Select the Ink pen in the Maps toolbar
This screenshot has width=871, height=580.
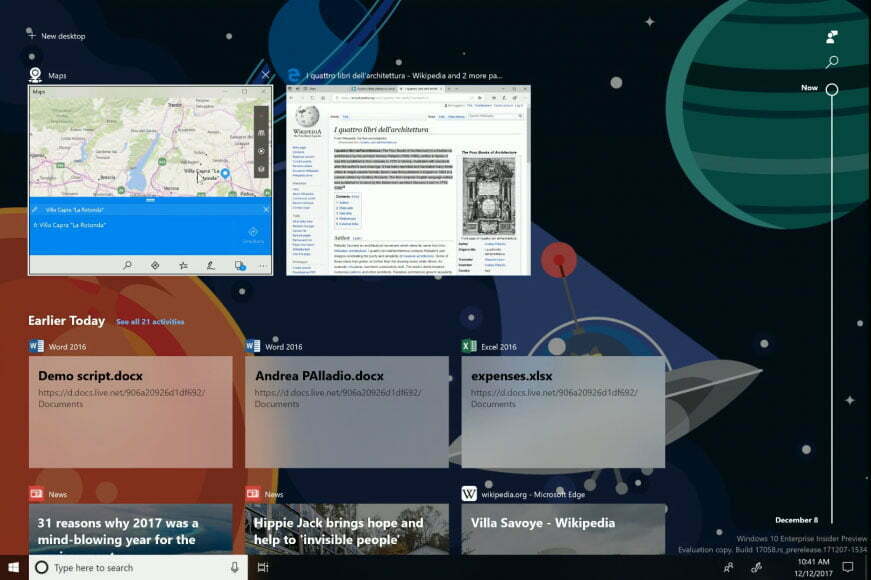pos(211,265)
